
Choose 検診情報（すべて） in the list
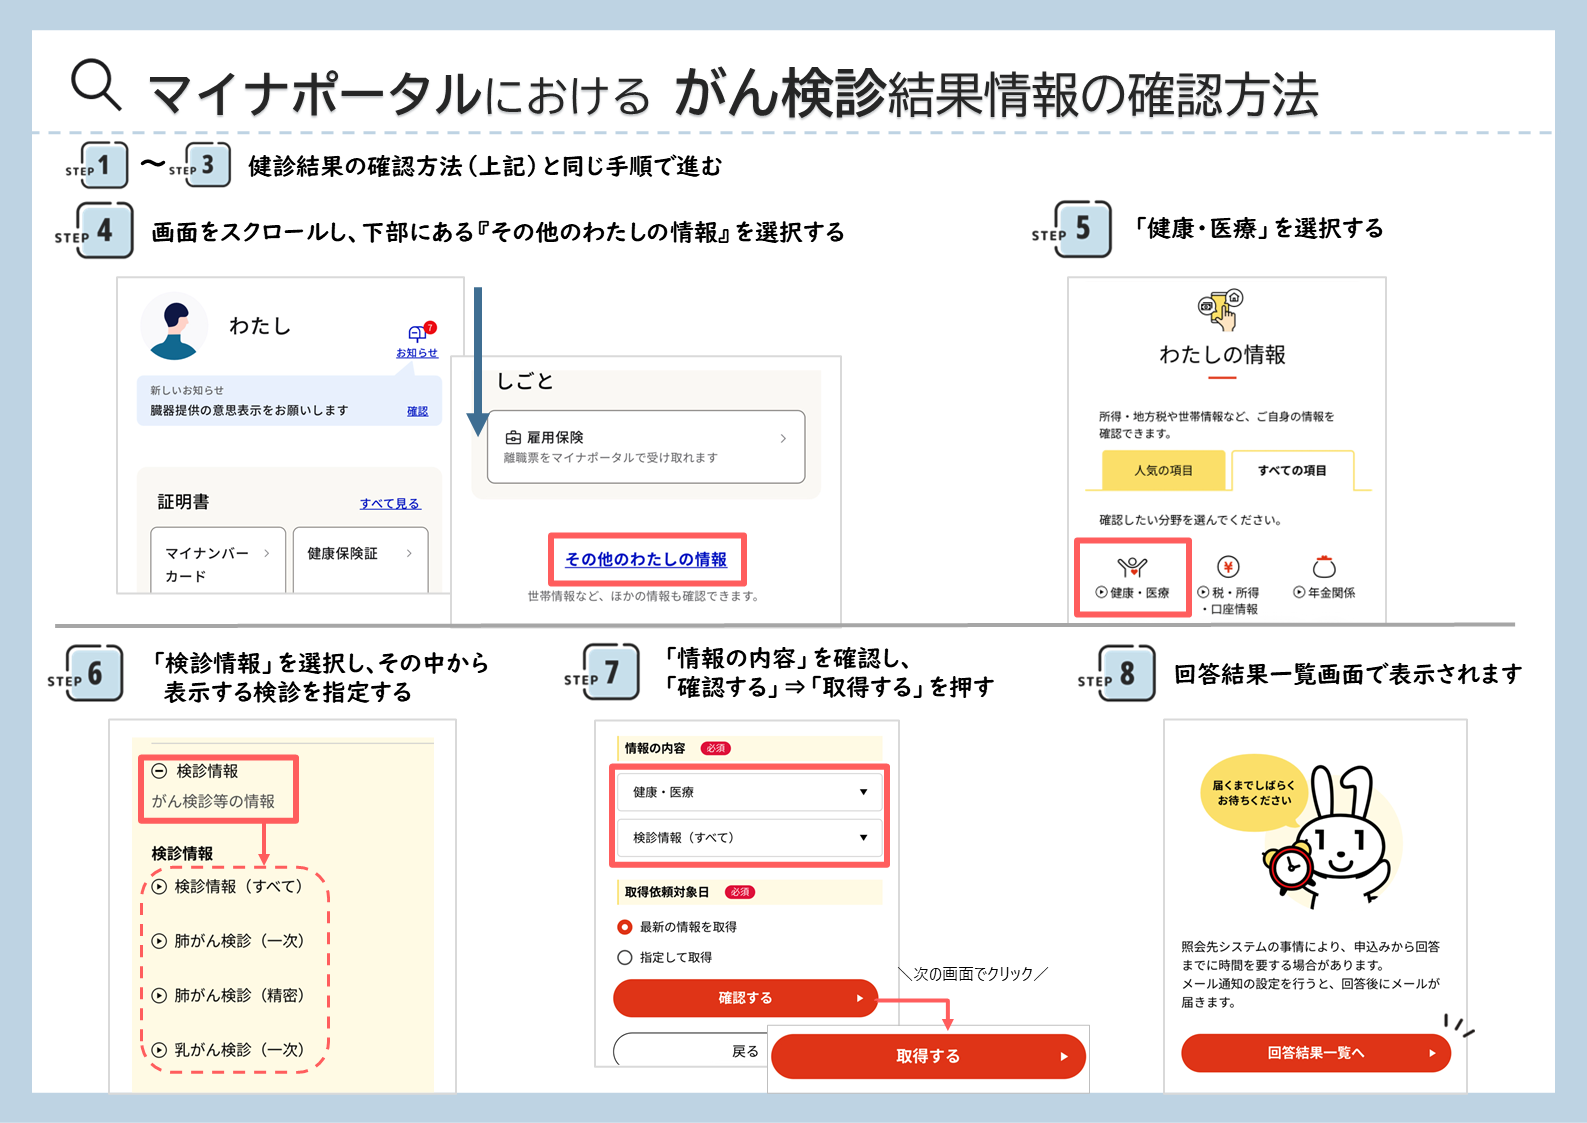click(x=227, y=887)
